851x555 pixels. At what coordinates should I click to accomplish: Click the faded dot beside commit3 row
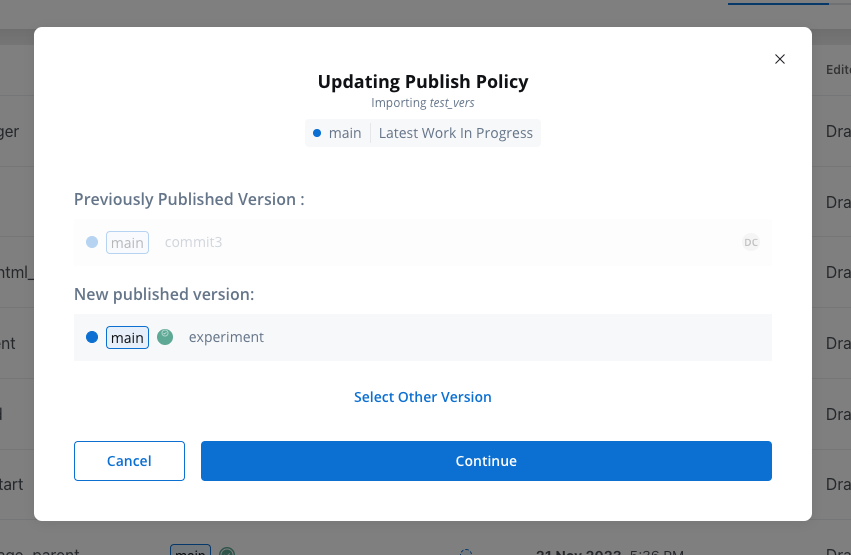point(92,242)
